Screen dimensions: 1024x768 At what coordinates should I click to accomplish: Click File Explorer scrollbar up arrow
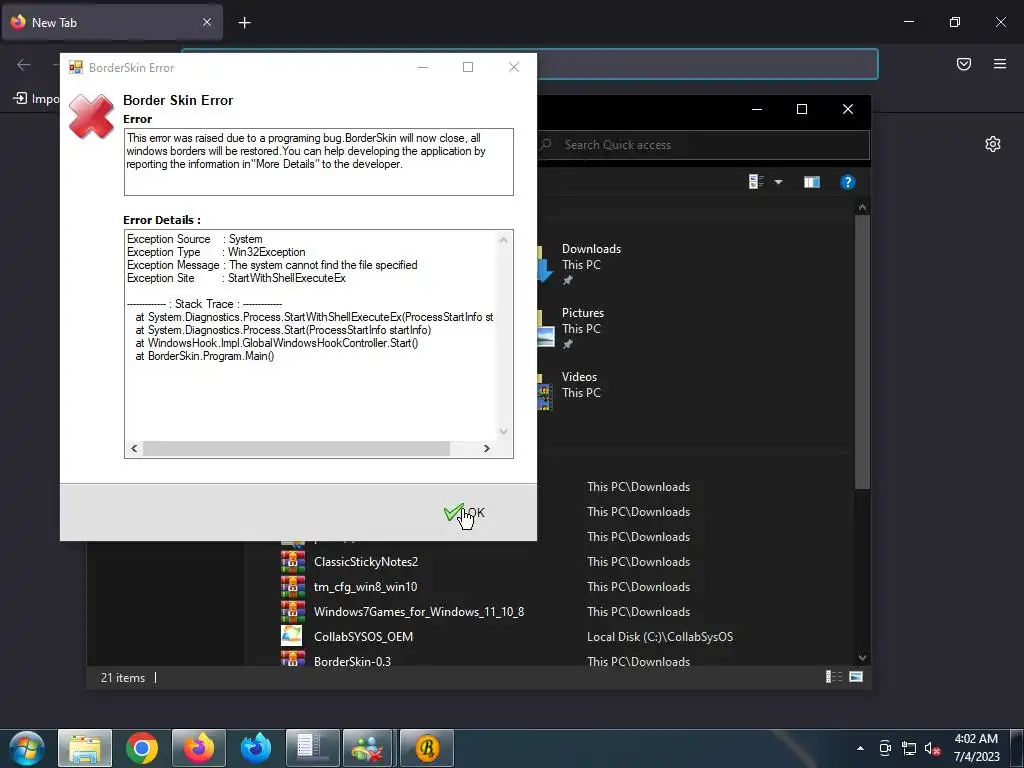[x=862, y=208]
